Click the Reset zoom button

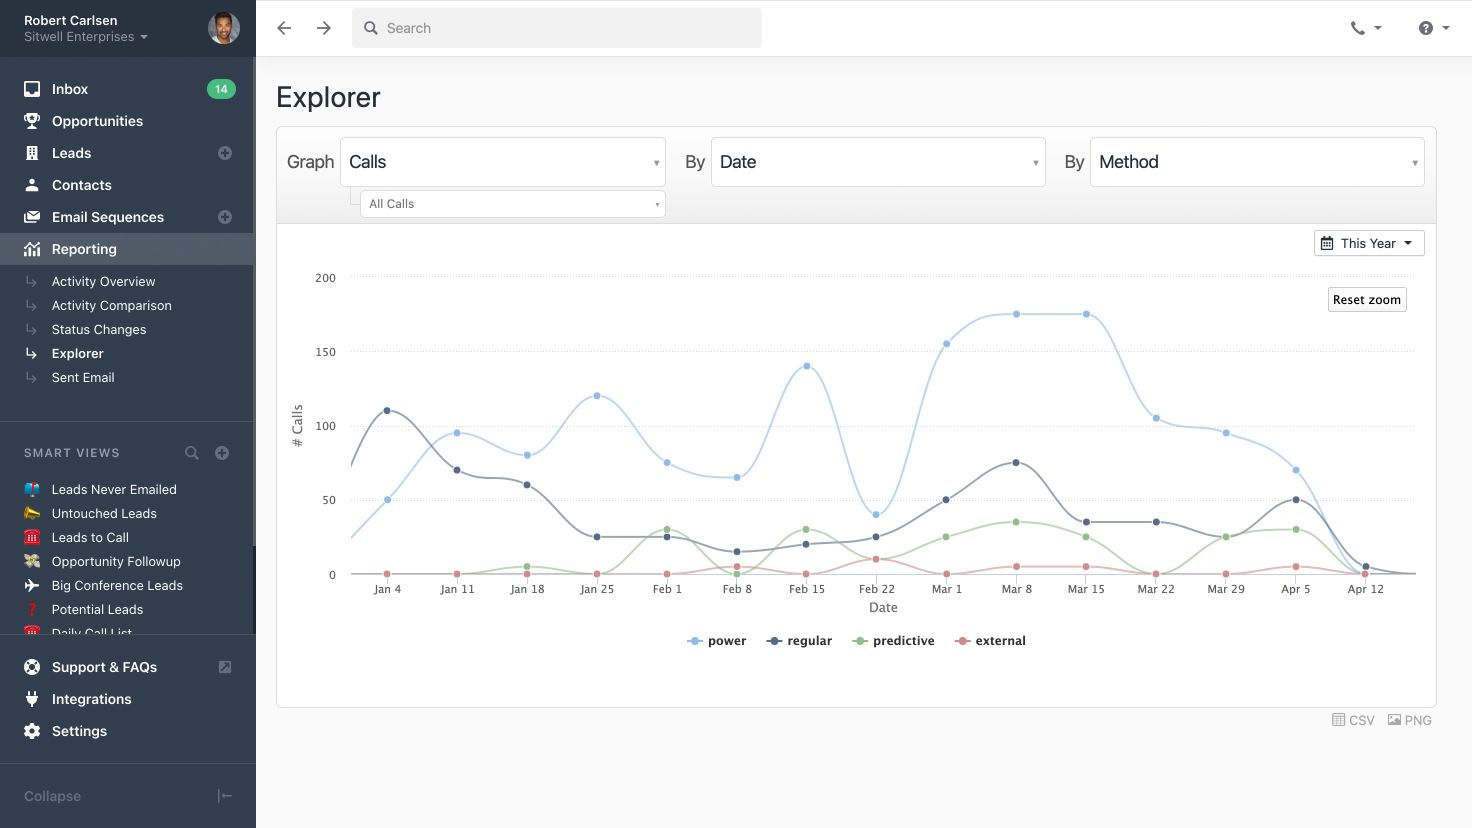tap(1366, 300)
